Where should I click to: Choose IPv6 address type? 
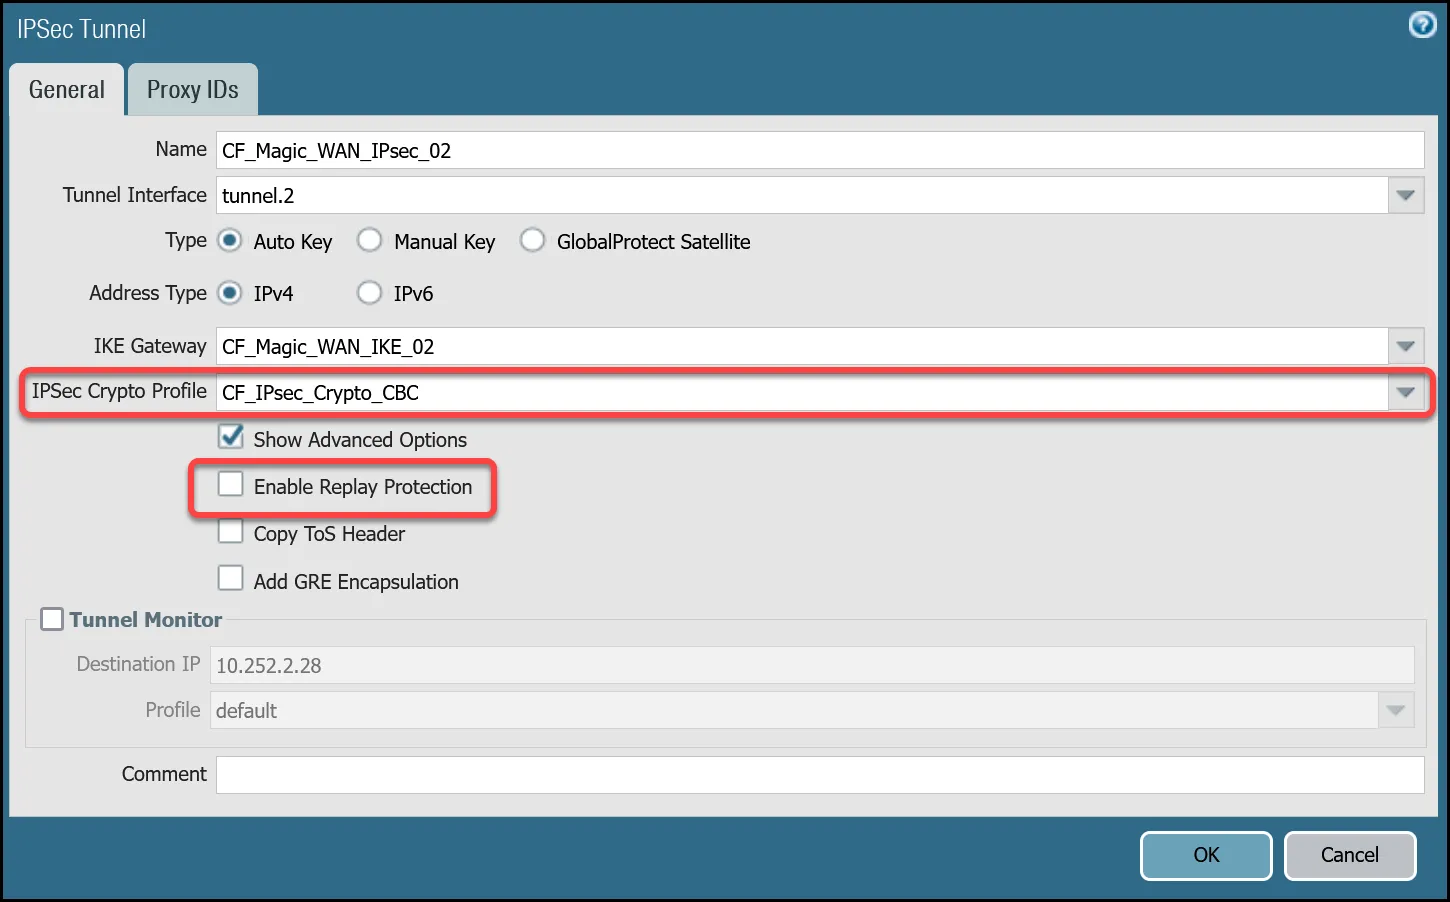coord(370,293)
